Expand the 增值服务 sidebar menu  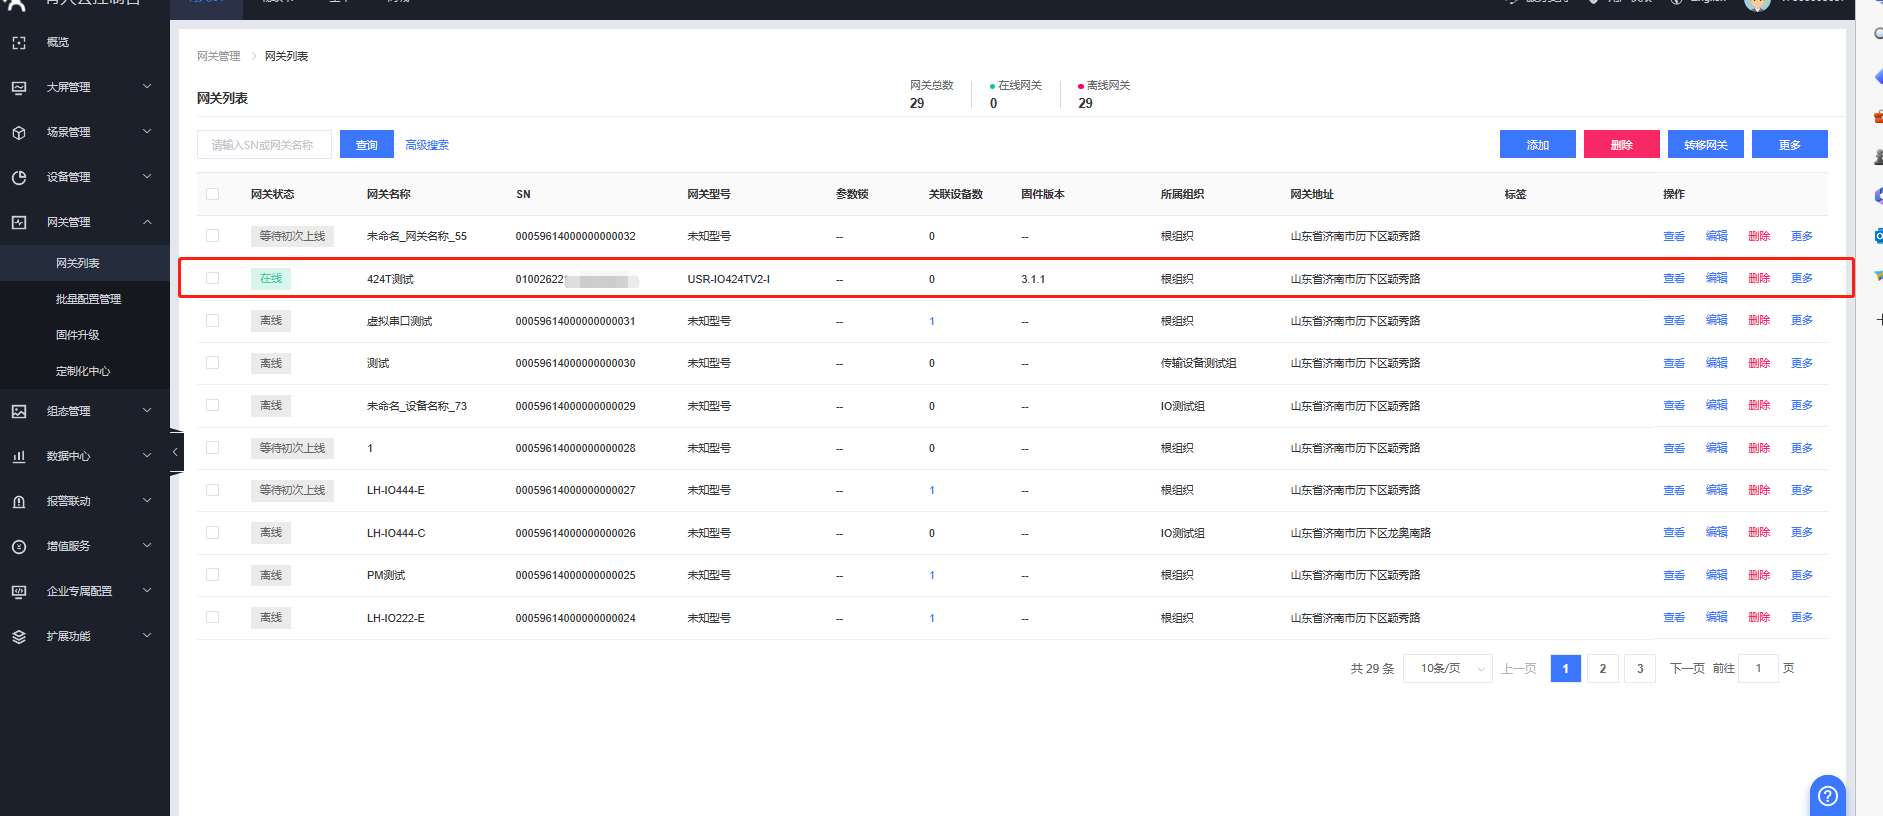coord(147,546)
